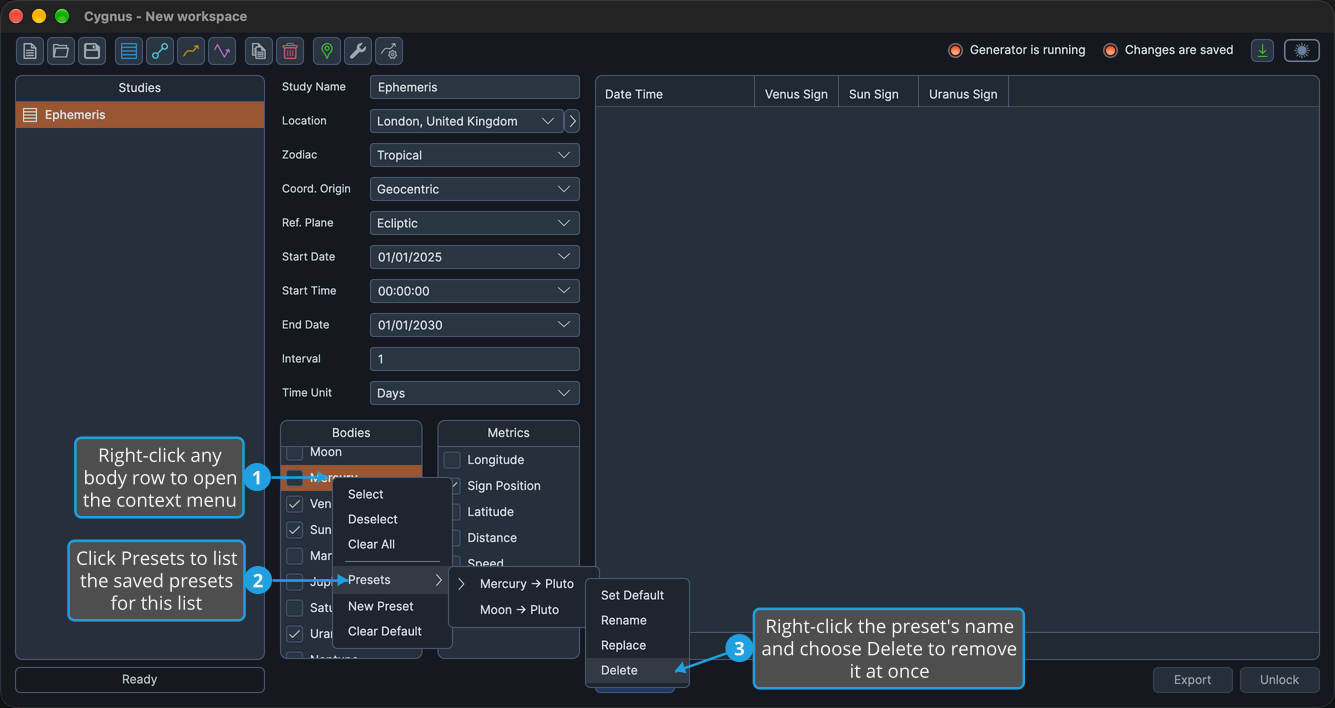Click the Generator is running indicator
The height and width of the screenshot is (708, 1335).
[1017, 50]
